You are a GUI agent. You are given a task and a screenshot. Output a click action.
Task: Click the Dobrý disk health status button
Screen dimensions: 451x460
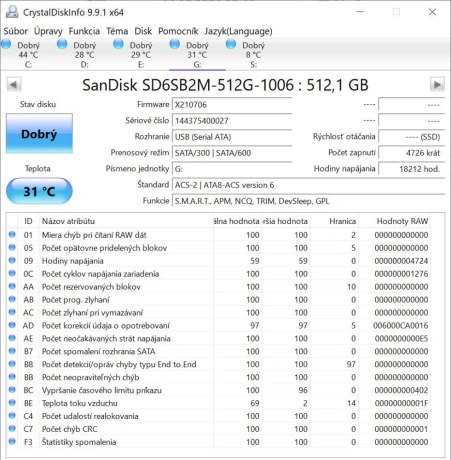click(39, 134)
